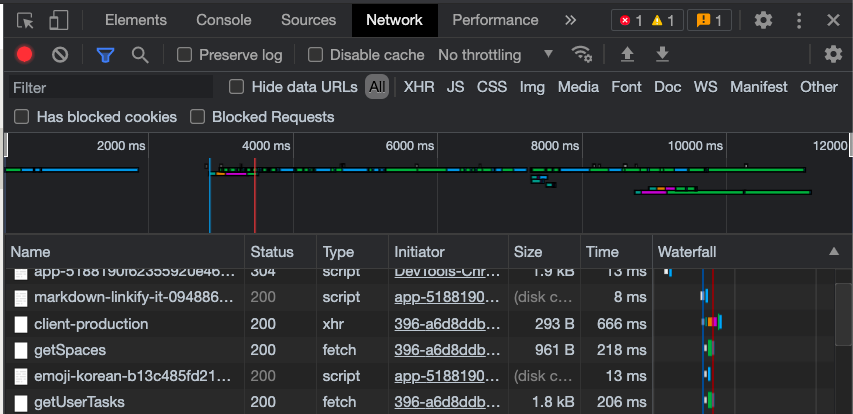Filter requests by JS

(455, 87)
